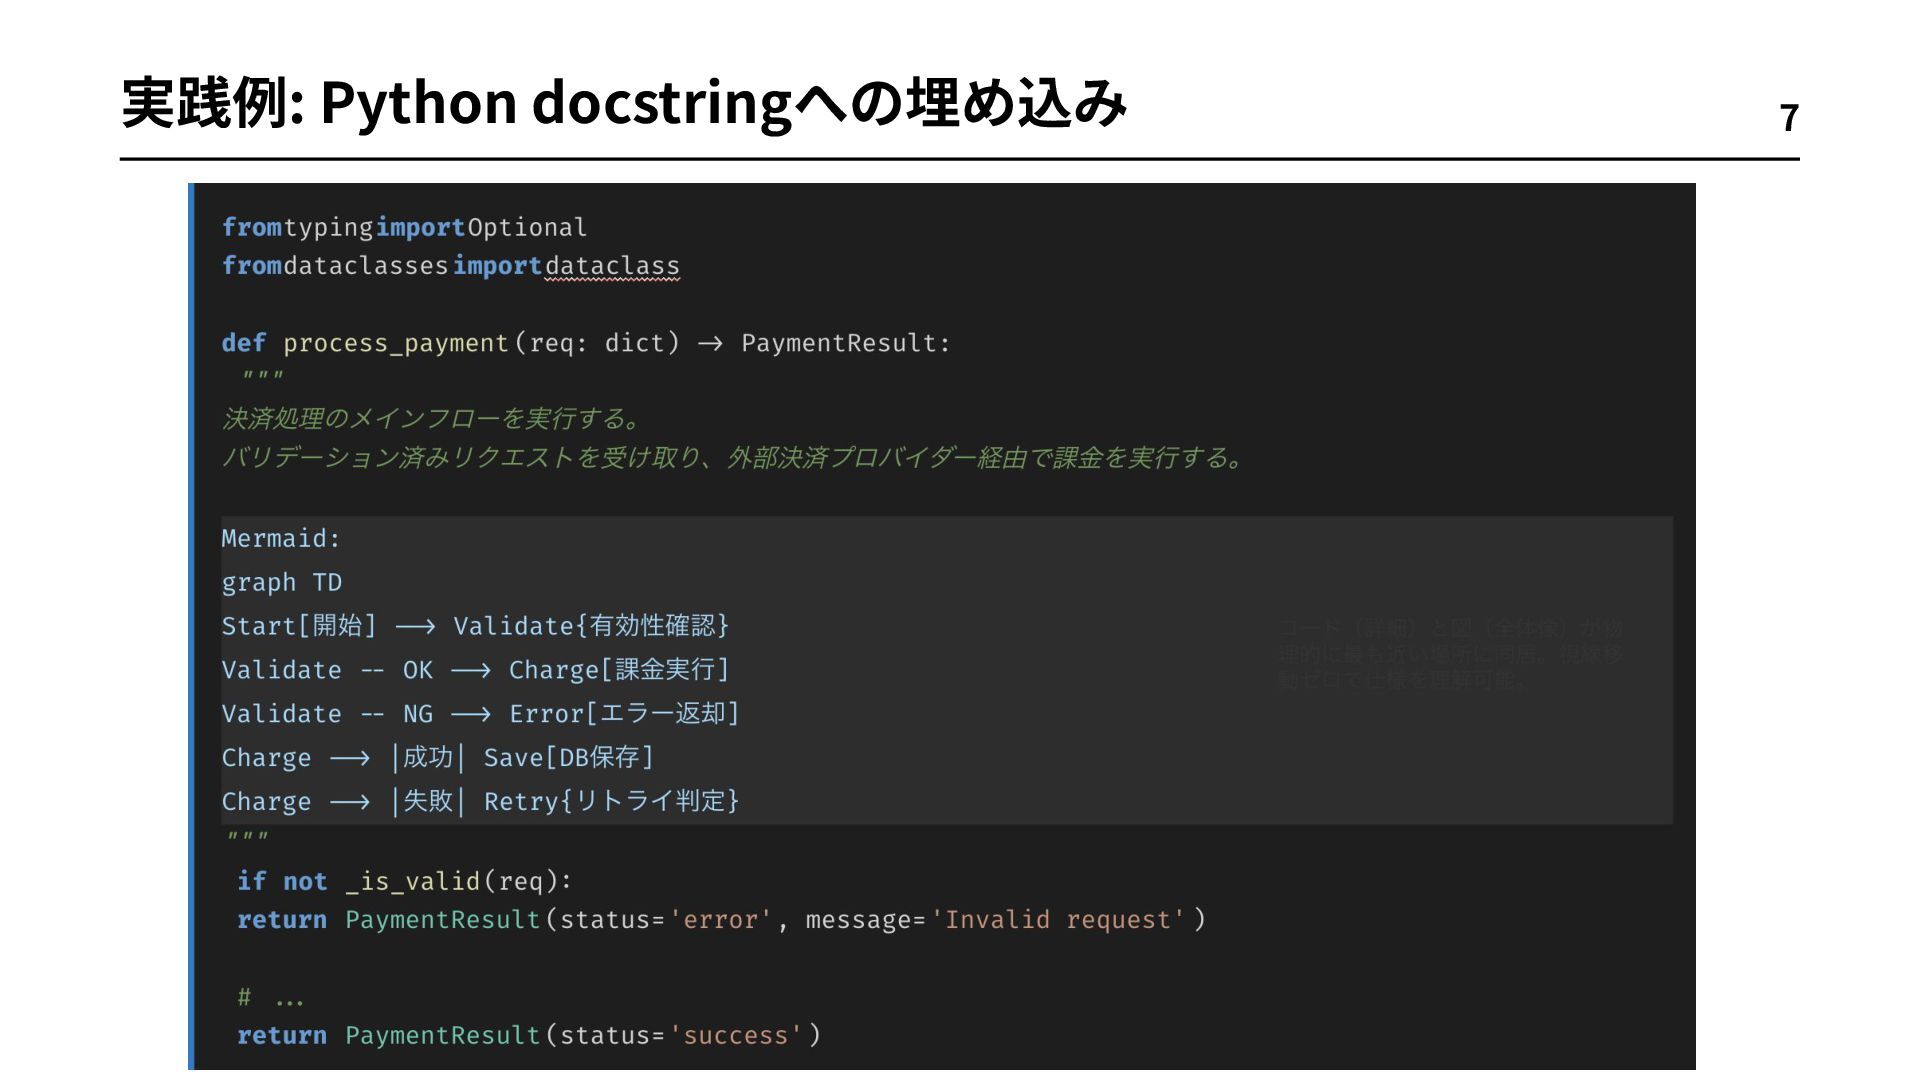Image resolution: width=1920 pixels, height=1080 pixels.
Task: Click the faint gray note beside the Mermaid block
Action: pos(1449,654)
